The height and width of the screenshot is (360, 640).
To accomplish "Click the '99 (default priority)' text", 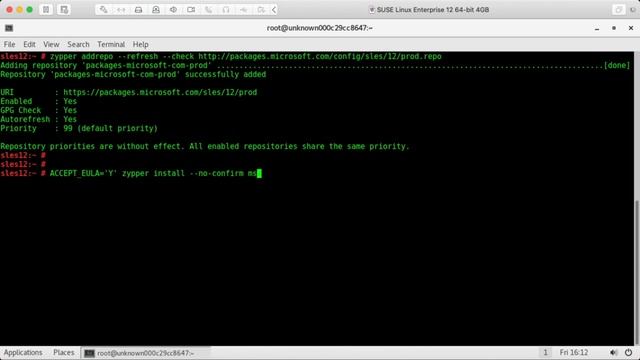I will tap(110, 128).
